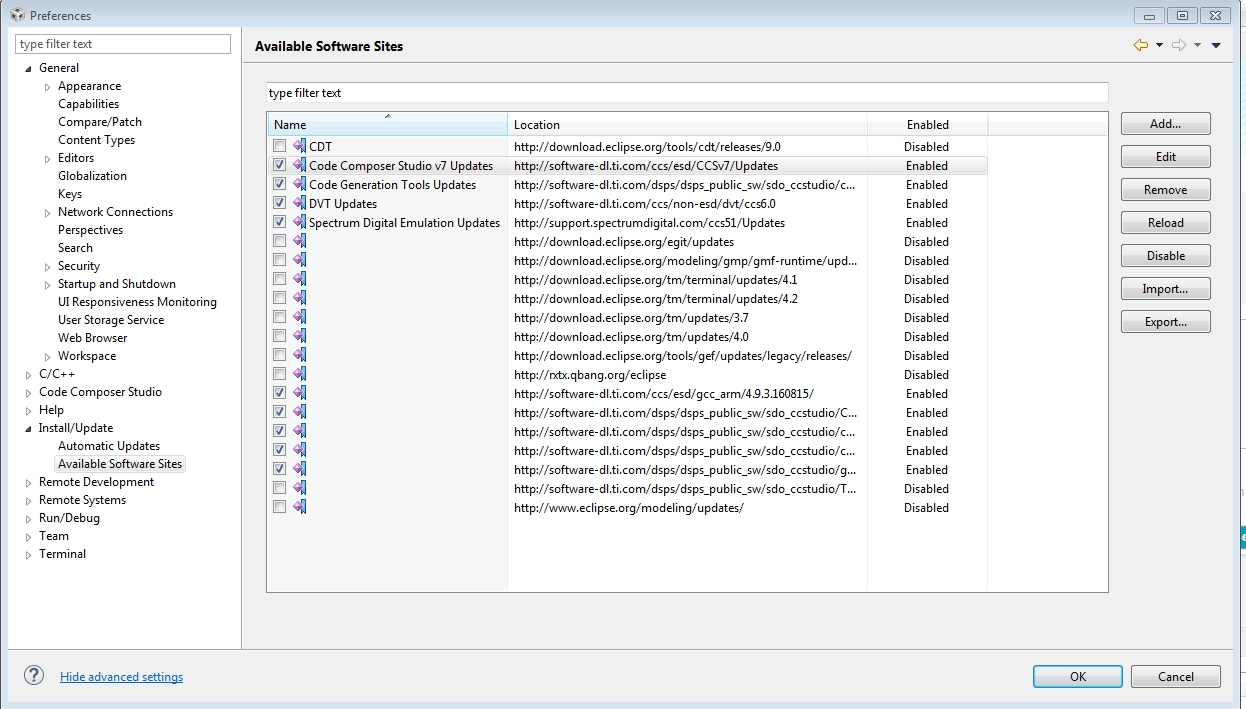Click the site icon for gef legacy releases row
Screen dimensions: 1246x709
point(299,355)
